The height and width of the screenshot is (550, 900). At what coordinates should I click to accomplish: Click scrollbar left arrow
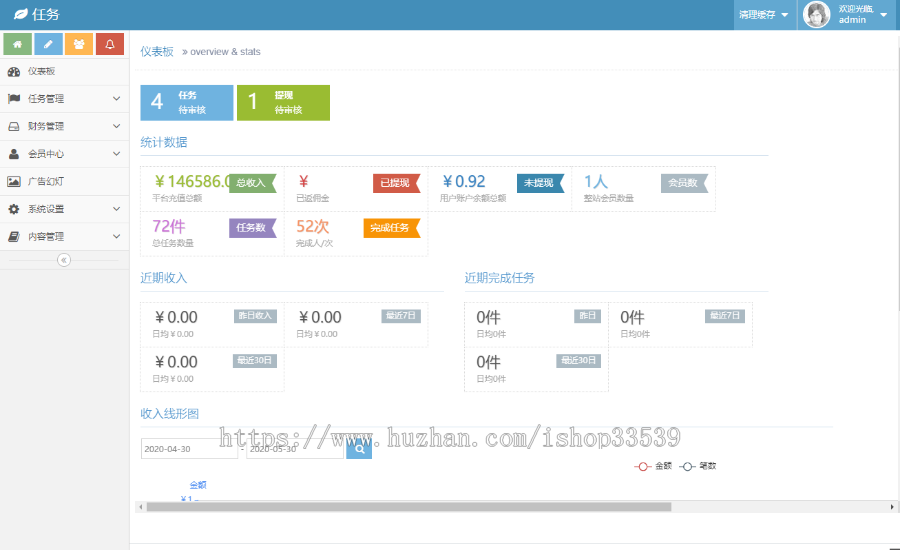coord(141,507)
